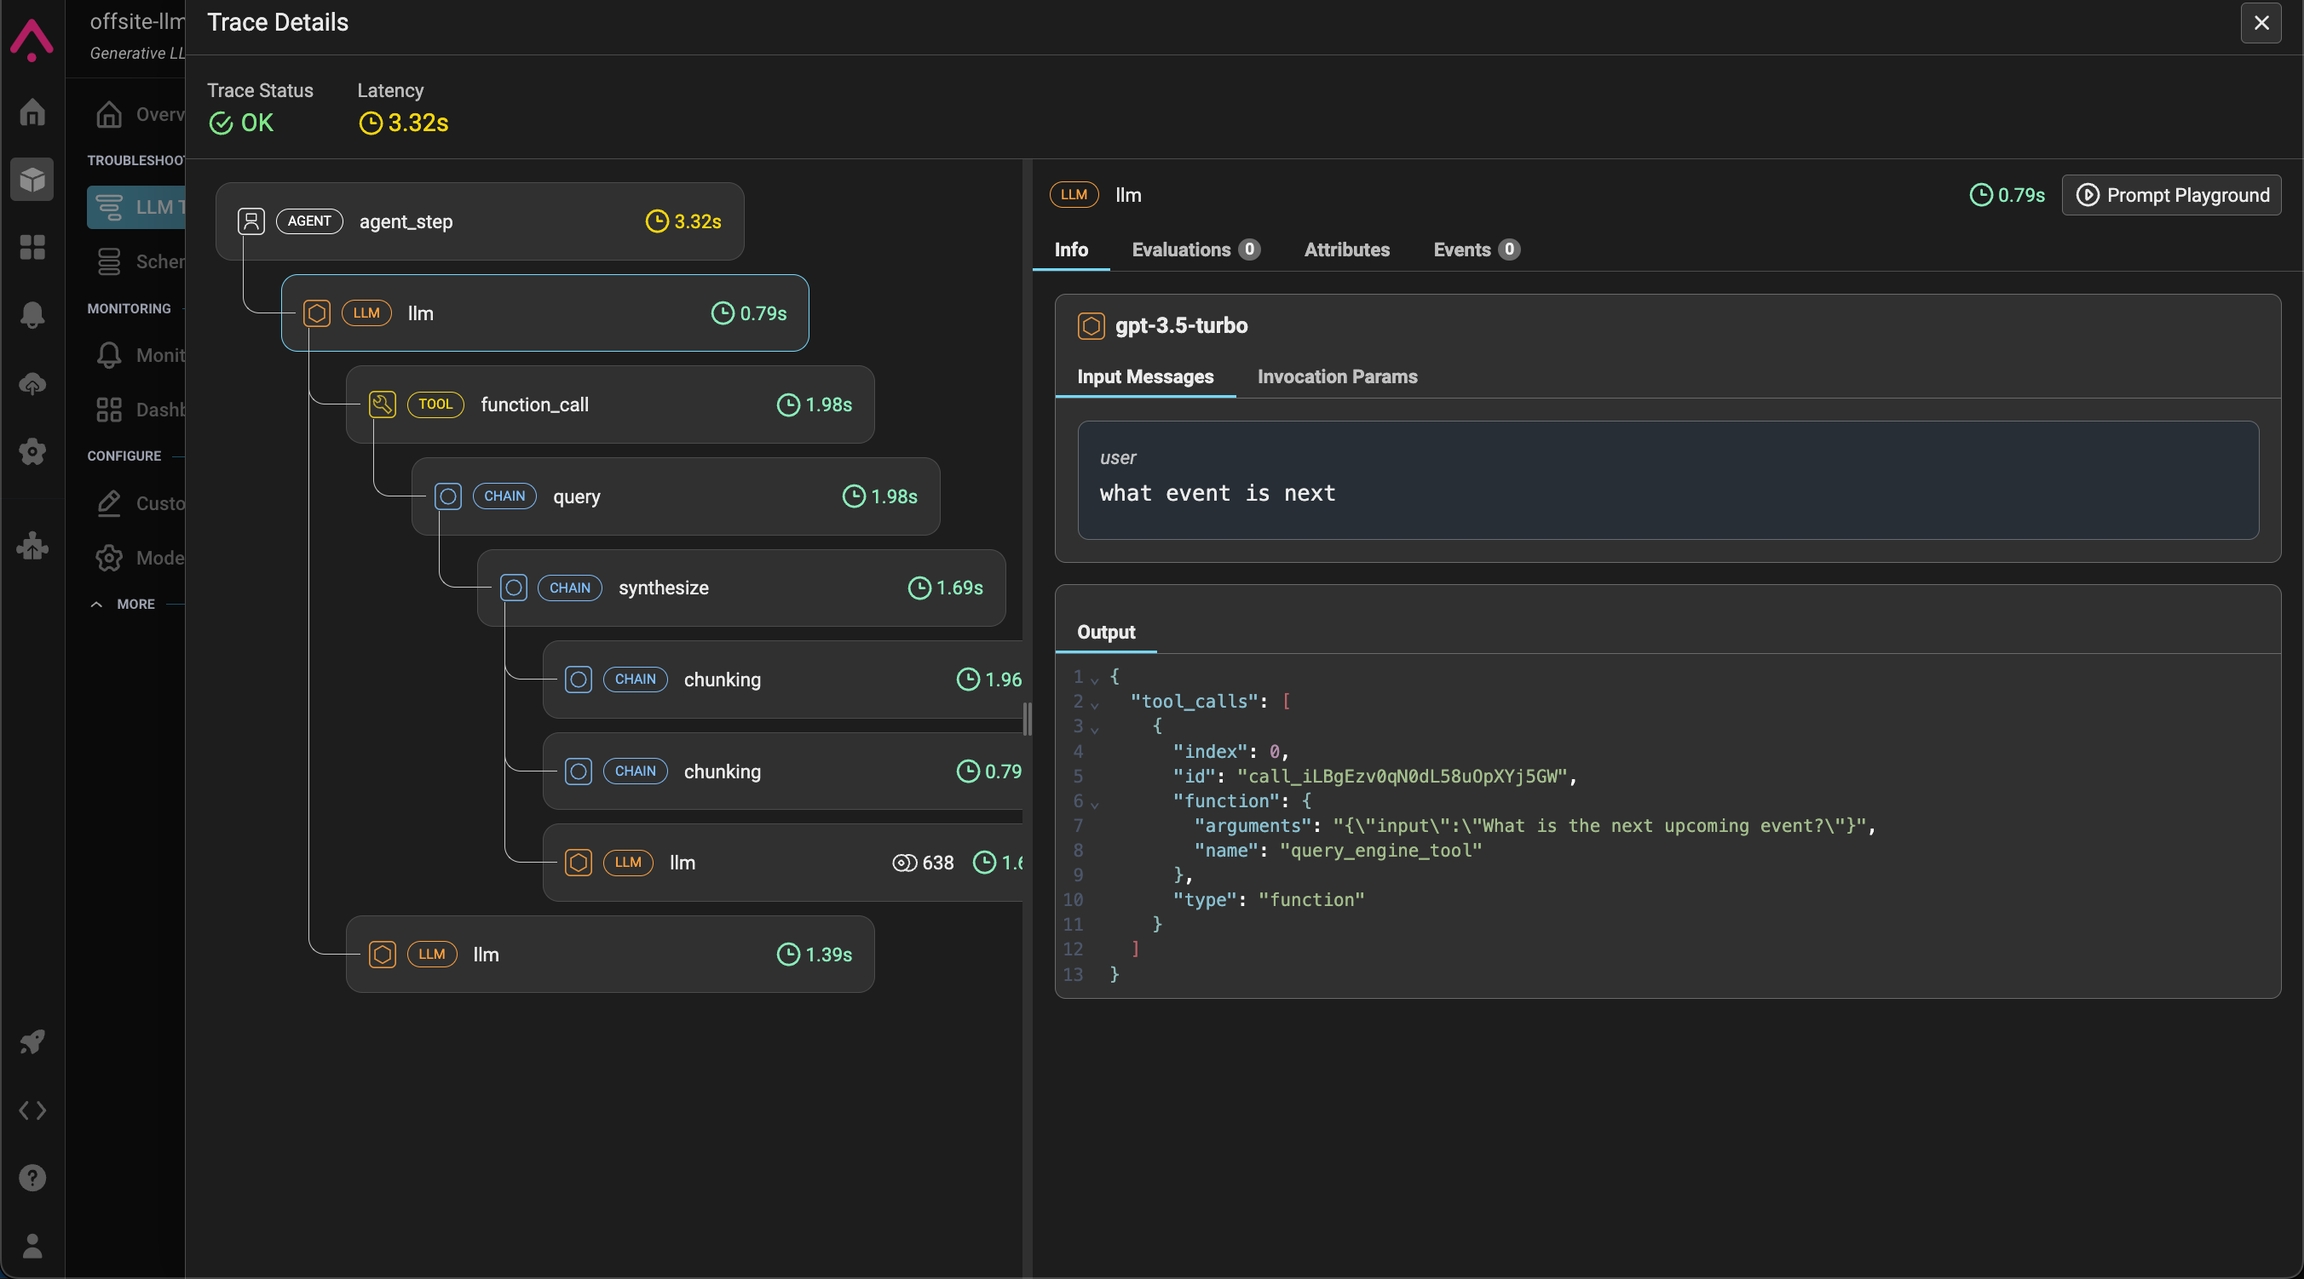Open the dashboards grid icon in rail

click(32, 247)
